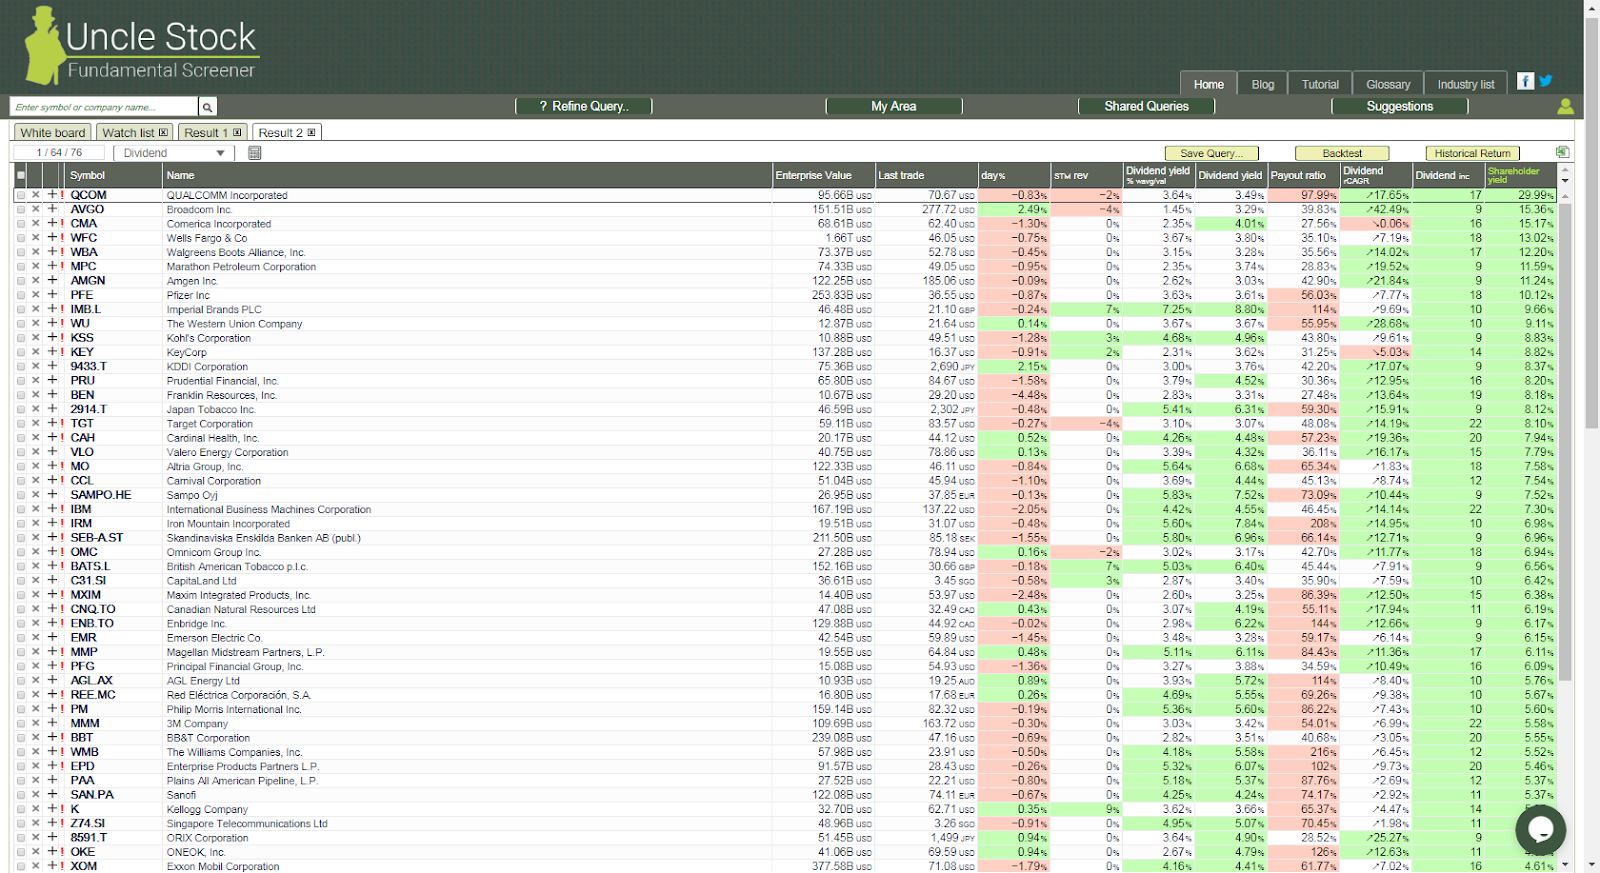Click the symbol or company search field
The image size is (1600, 873).
pyautogui.click(x=104, y=107)
